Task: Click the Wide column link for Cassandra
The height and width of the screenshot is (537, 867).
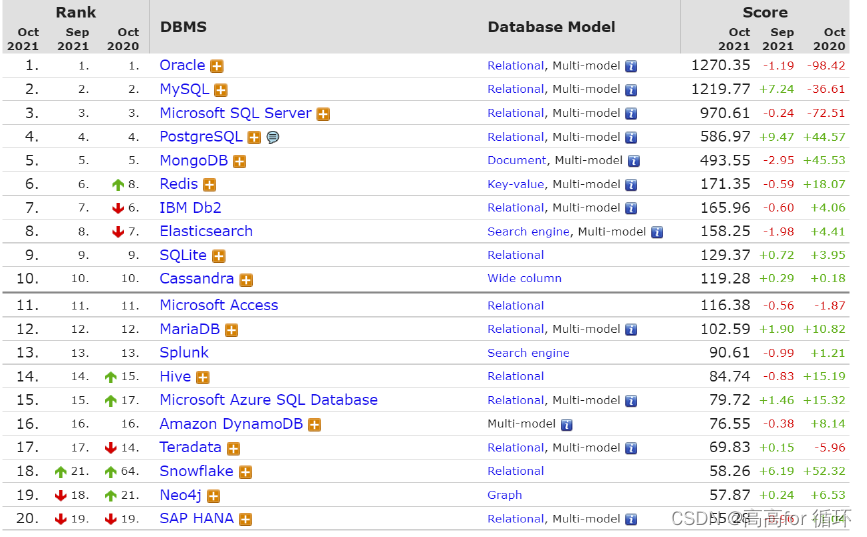Action: (x=524, y=278)
